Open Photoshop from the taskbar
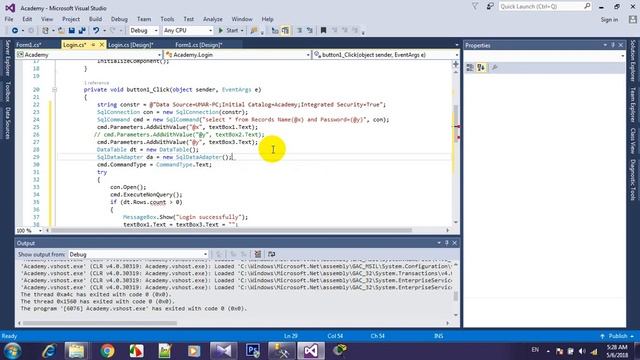The width and height of the screenshot is (640, 360). tap(253, 351)
